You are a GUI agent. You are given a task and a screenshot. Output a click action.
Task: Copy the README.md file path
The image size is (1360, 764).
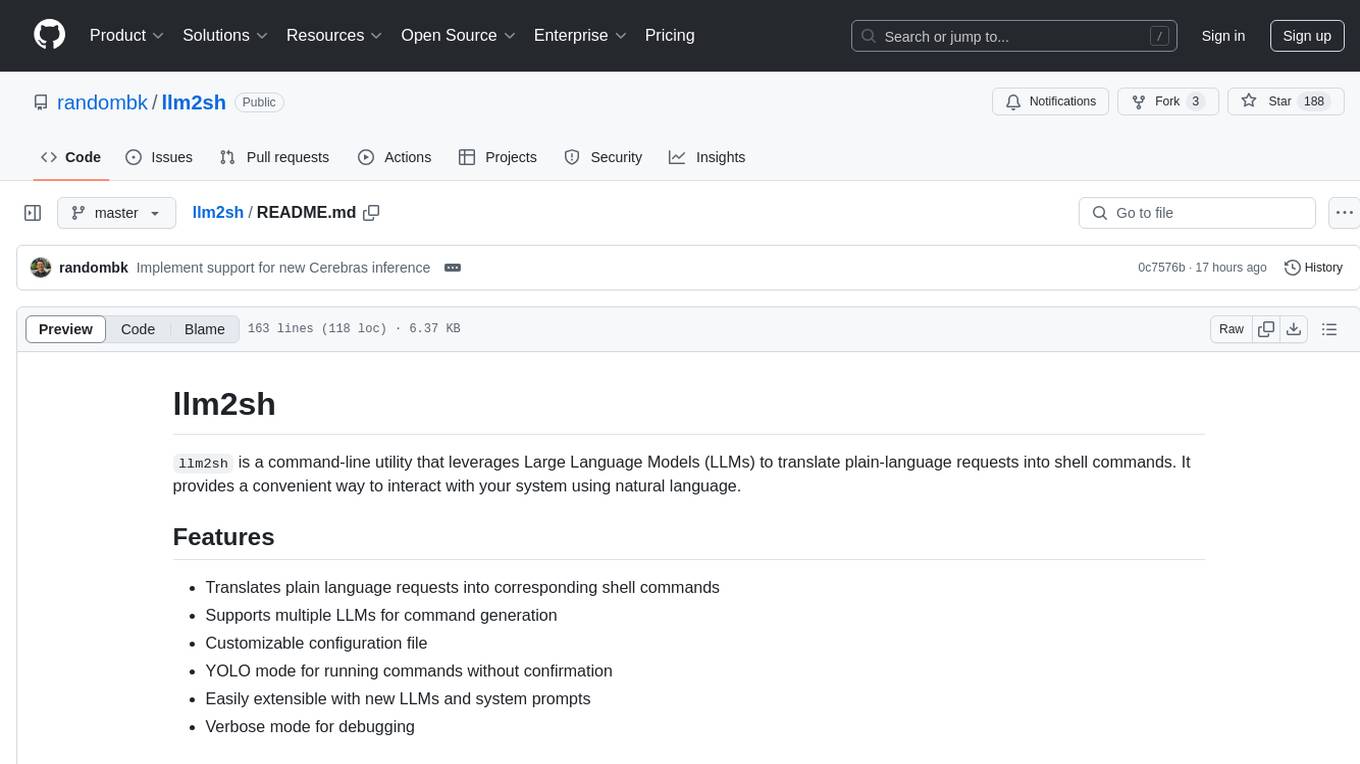(371, 212)
